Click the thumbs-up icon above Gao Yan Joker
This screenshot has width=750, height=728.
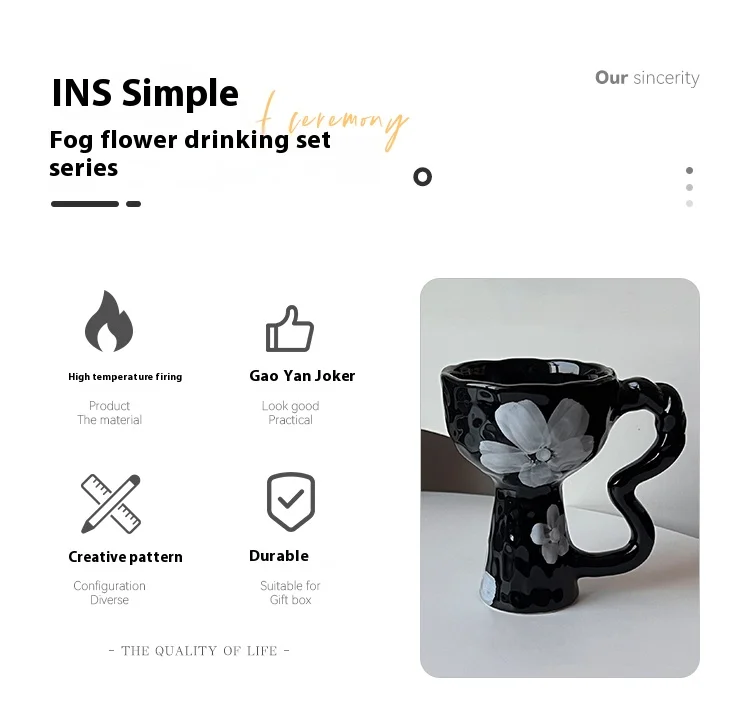coord(290,329)
